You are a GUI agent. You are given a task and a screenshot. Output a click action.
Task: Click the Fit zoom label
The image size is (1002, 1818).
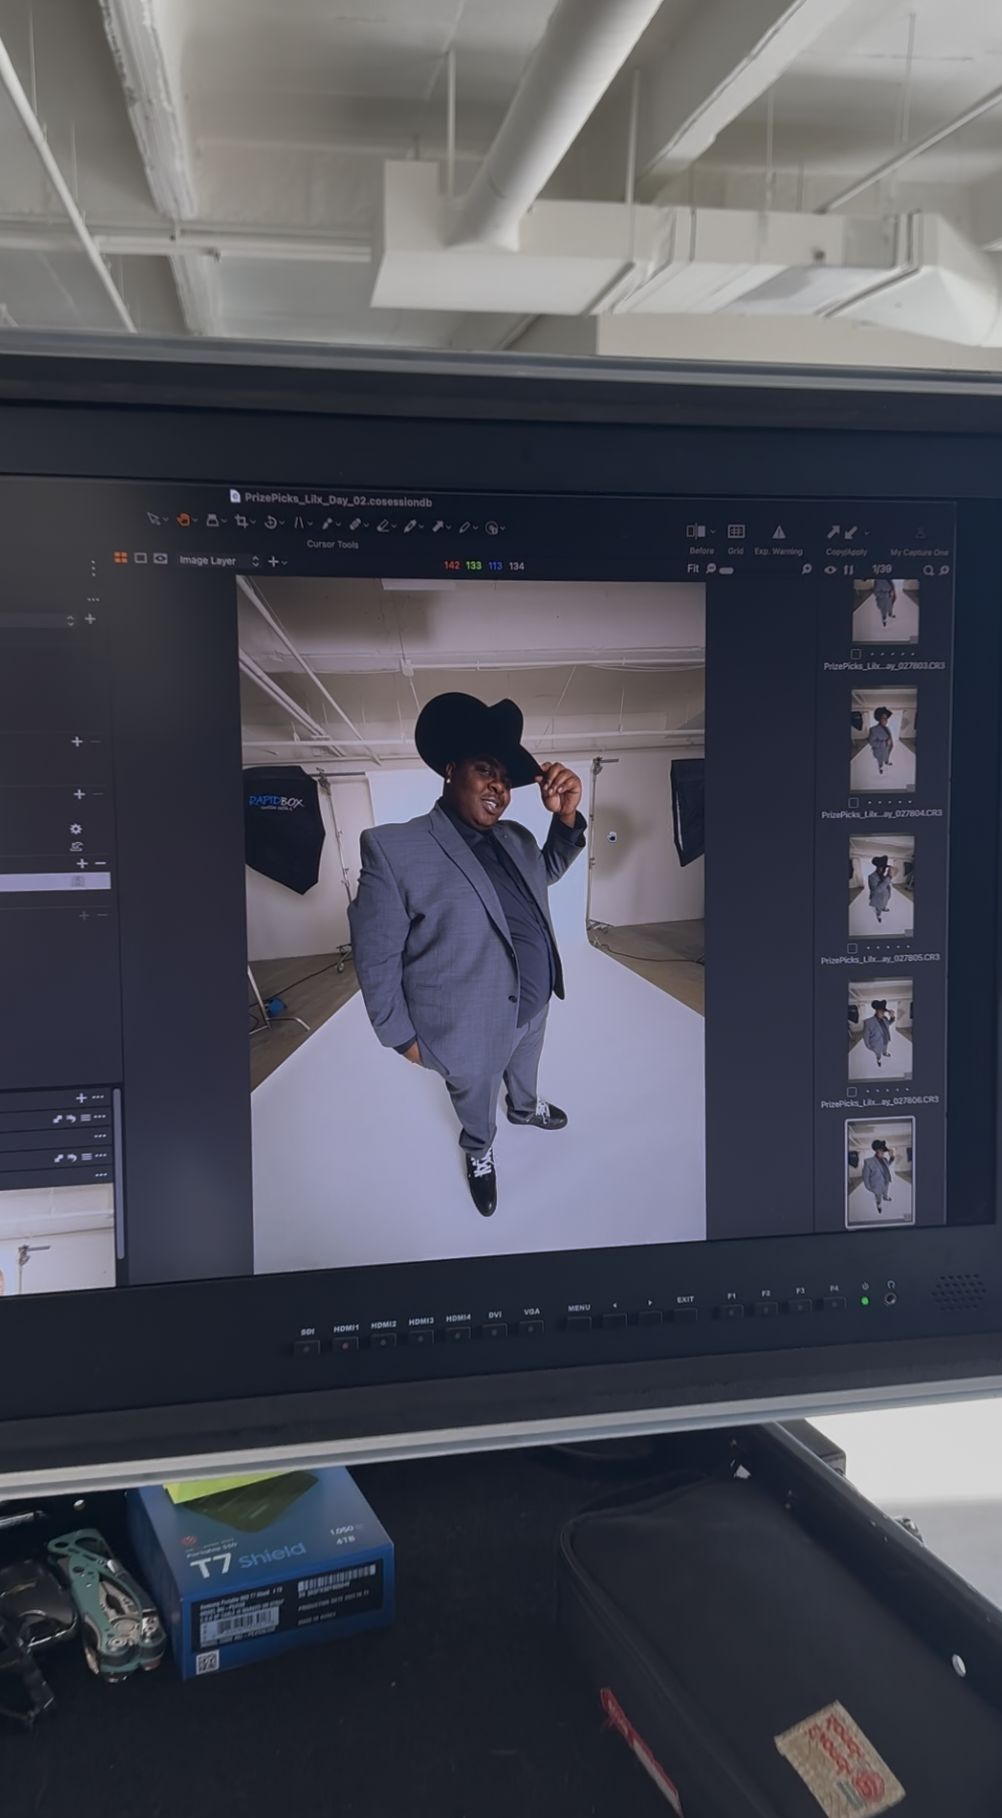[693, 569]
